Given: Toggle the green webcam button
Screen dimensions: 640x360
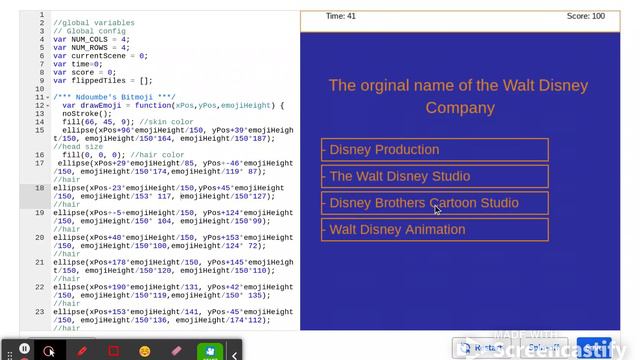Looking at the screenshot, I should click(x=210, y=351).
